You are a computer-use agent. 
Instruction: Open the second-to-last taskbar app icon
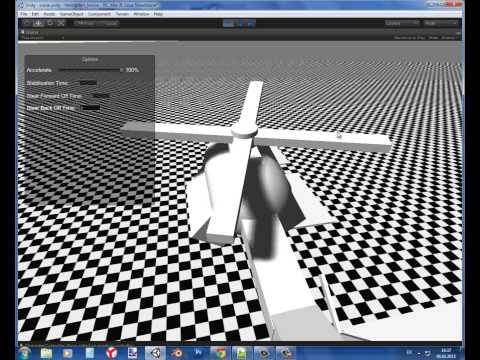264,353
